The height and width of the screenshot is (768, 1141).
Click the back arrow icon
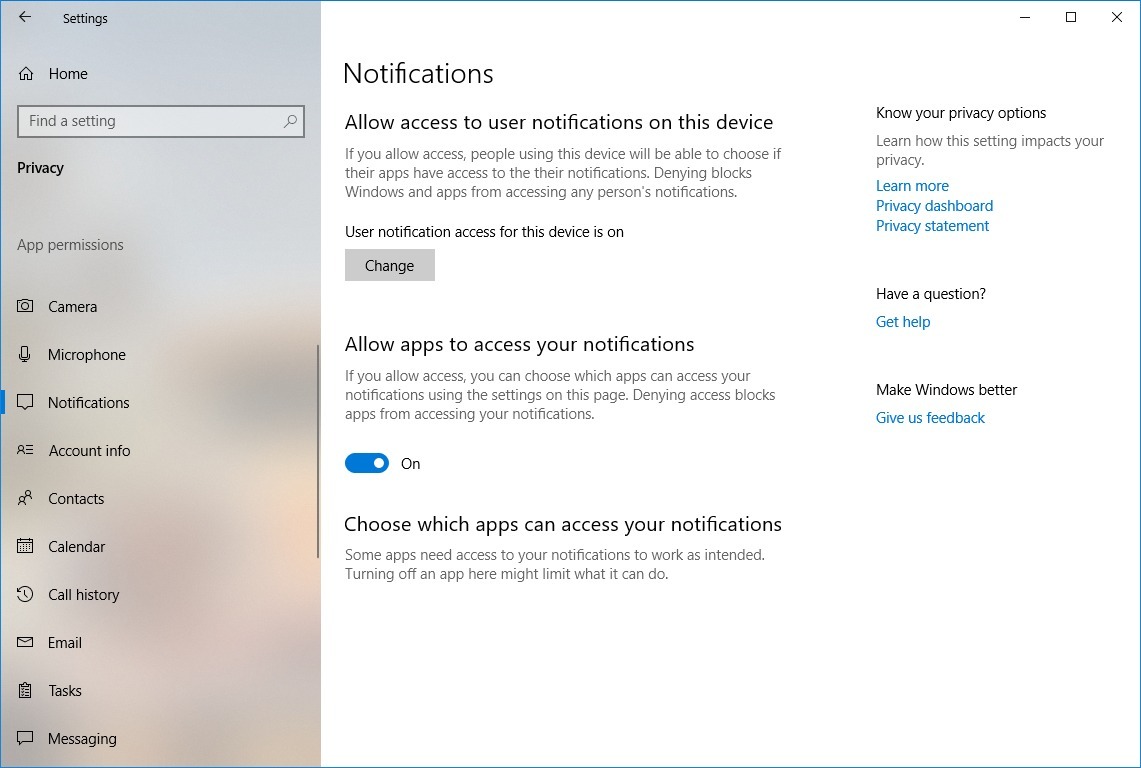pos(25,17)
